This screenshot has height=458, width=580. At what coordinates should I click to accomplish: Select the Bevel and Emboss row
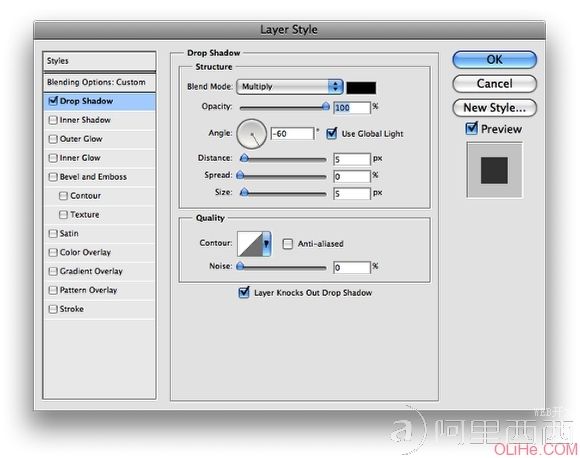tap(99, 177)
